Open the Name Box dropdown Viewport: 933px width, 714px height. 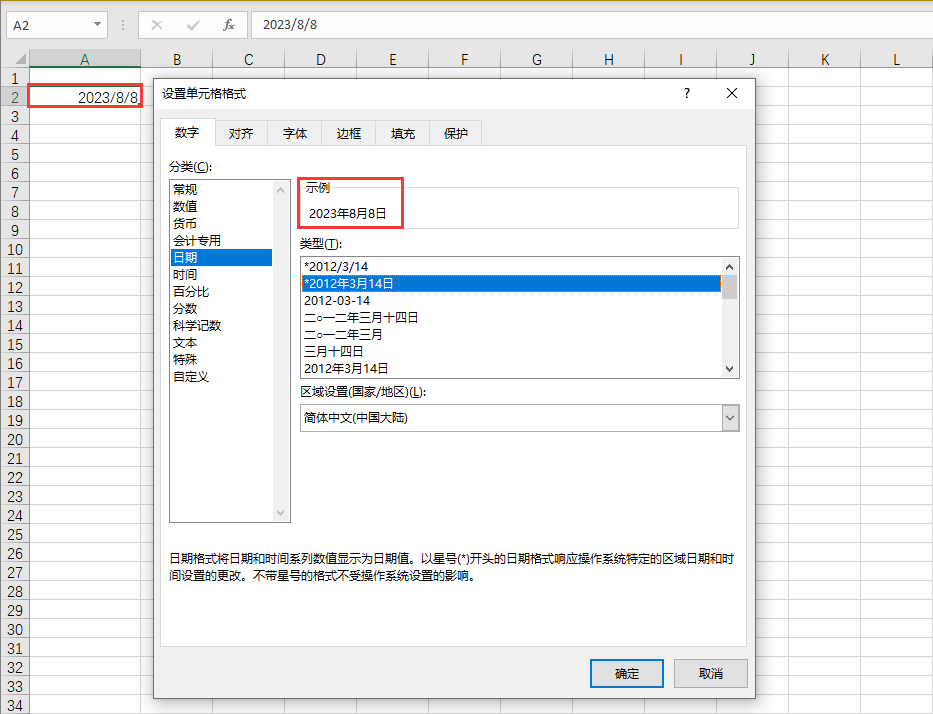pyautogui.click(x=96, y=24)
